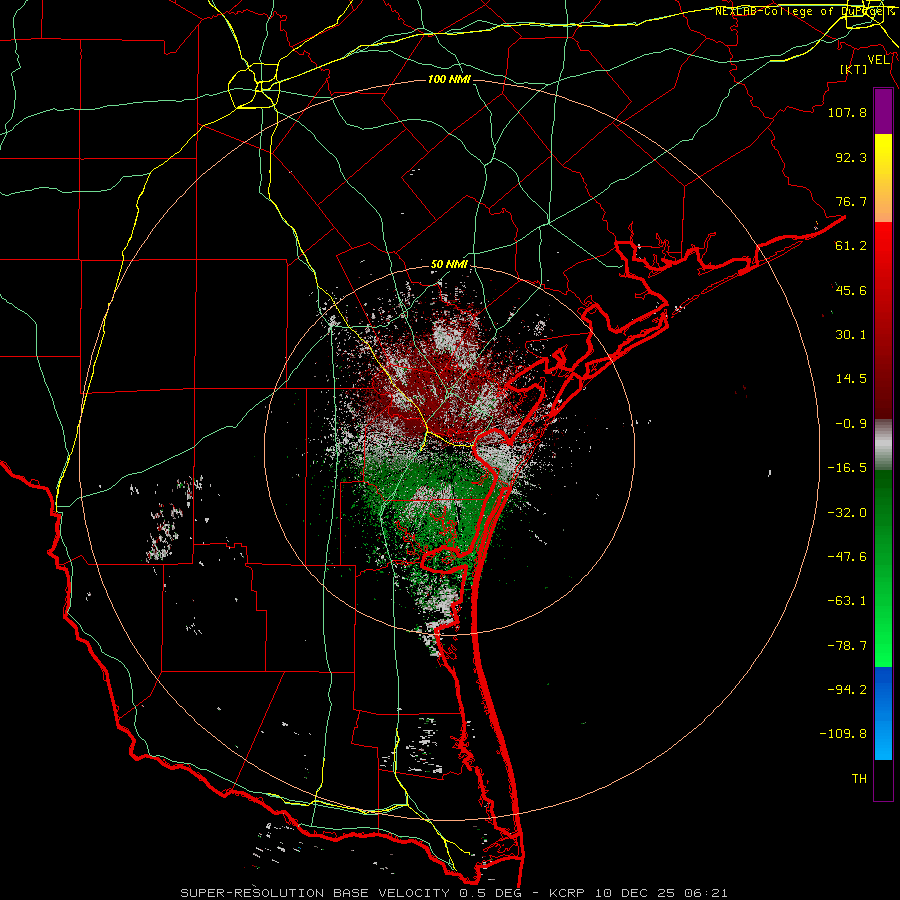Select the 14.5 velocity scale value

tap(851, 379)
